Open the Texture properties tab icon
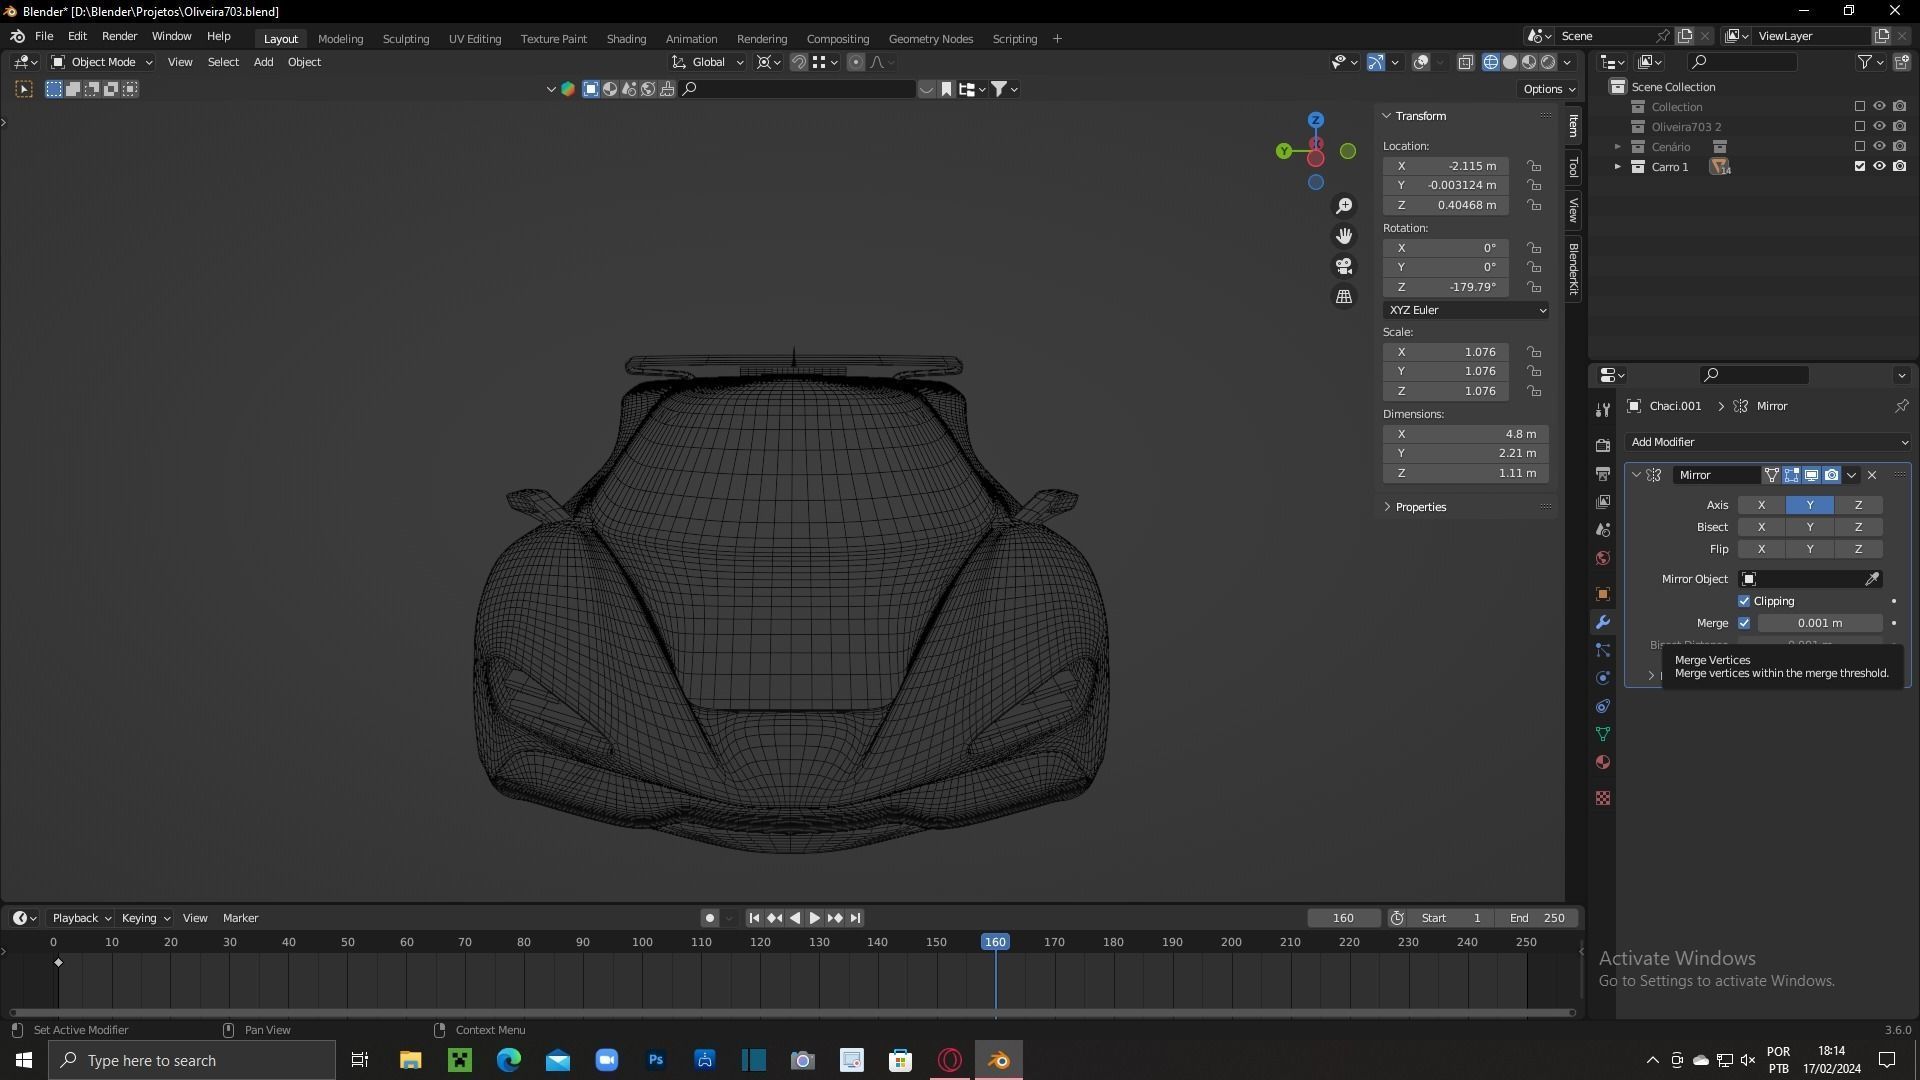1920x1080 pixels. click(1603, 798)
